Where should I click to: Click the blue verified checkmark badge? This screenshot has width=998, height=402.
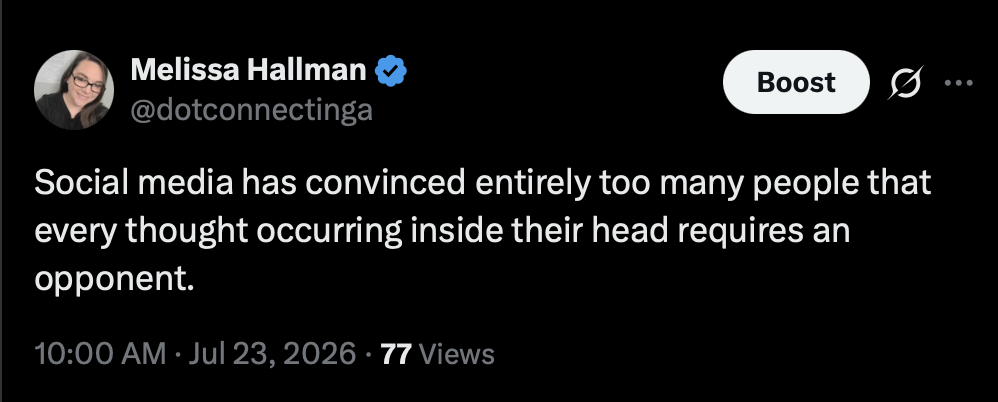pos(391,70)
